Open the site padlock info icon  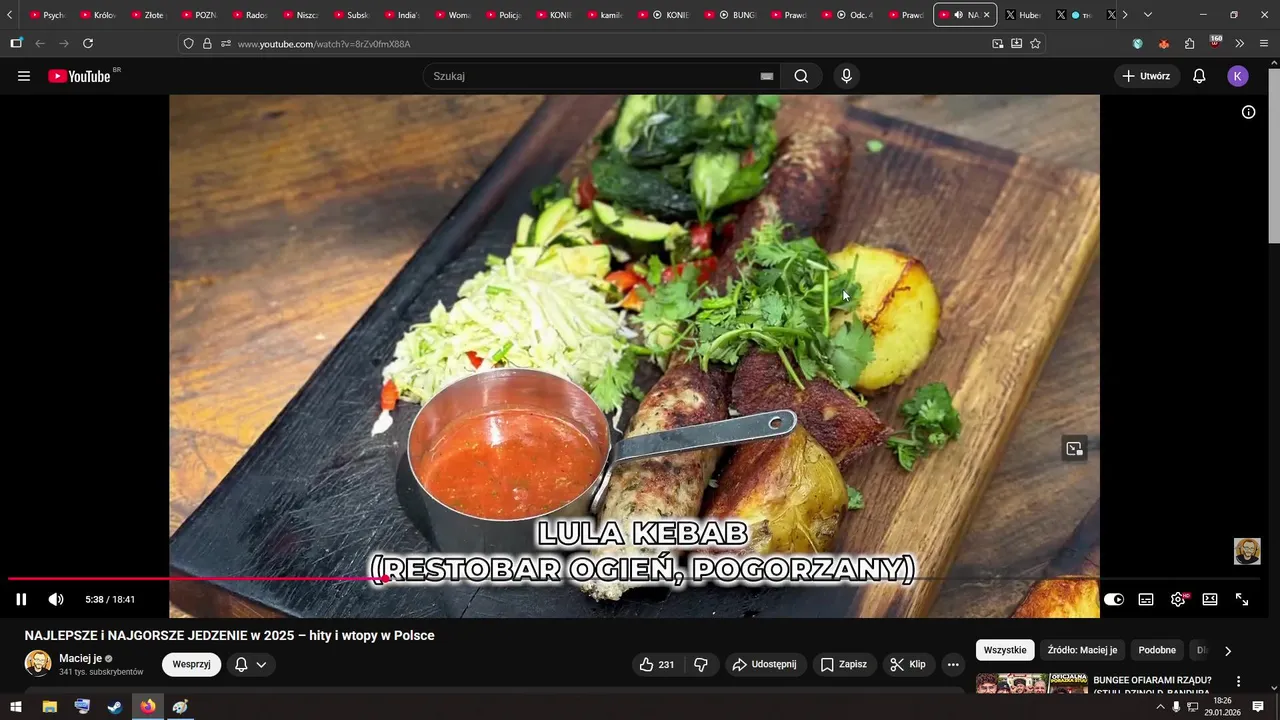click(x=207, y=44)
